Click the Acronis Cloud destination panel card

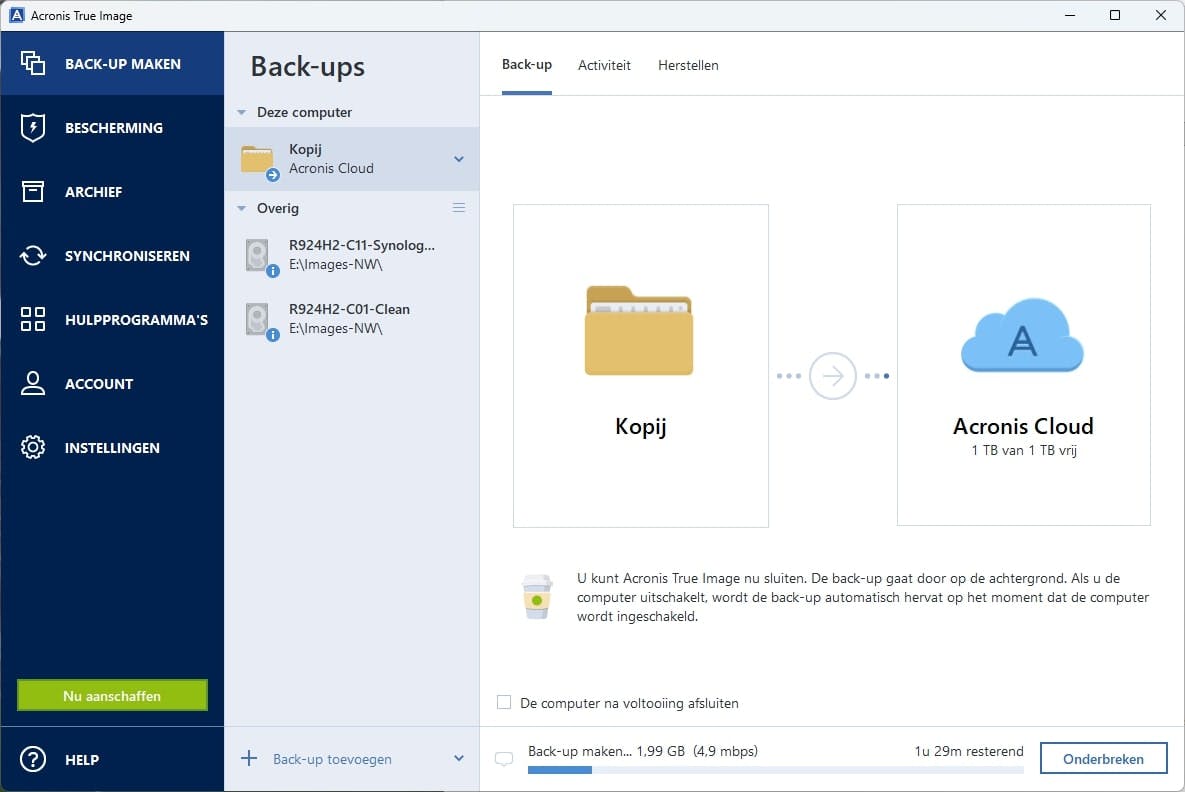coord(1023,365)
